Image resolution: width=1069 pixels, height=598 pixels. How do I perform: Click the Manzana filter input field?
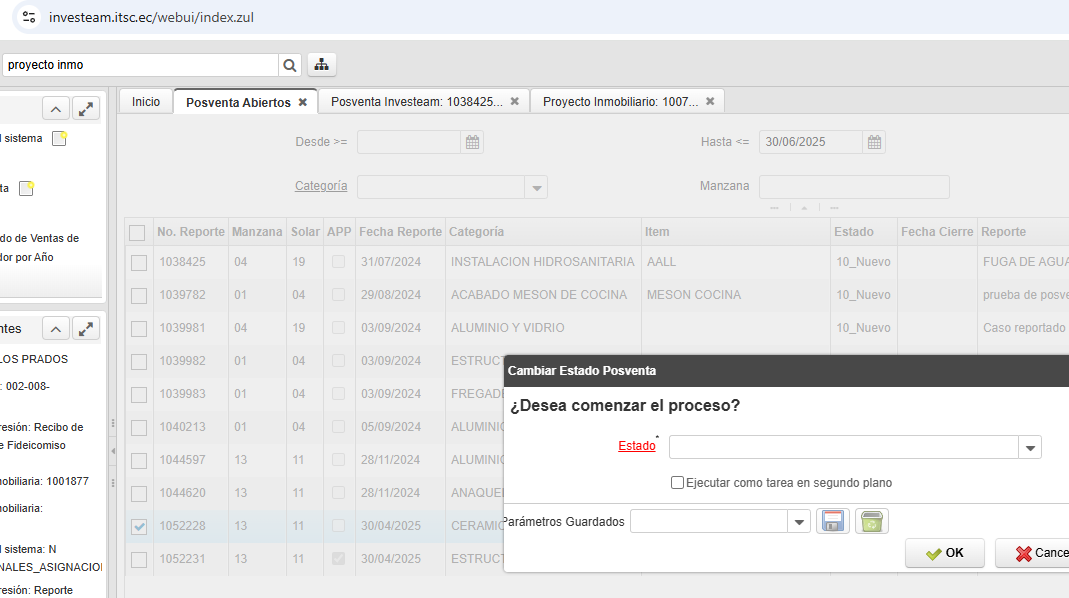tap(853, 187)
